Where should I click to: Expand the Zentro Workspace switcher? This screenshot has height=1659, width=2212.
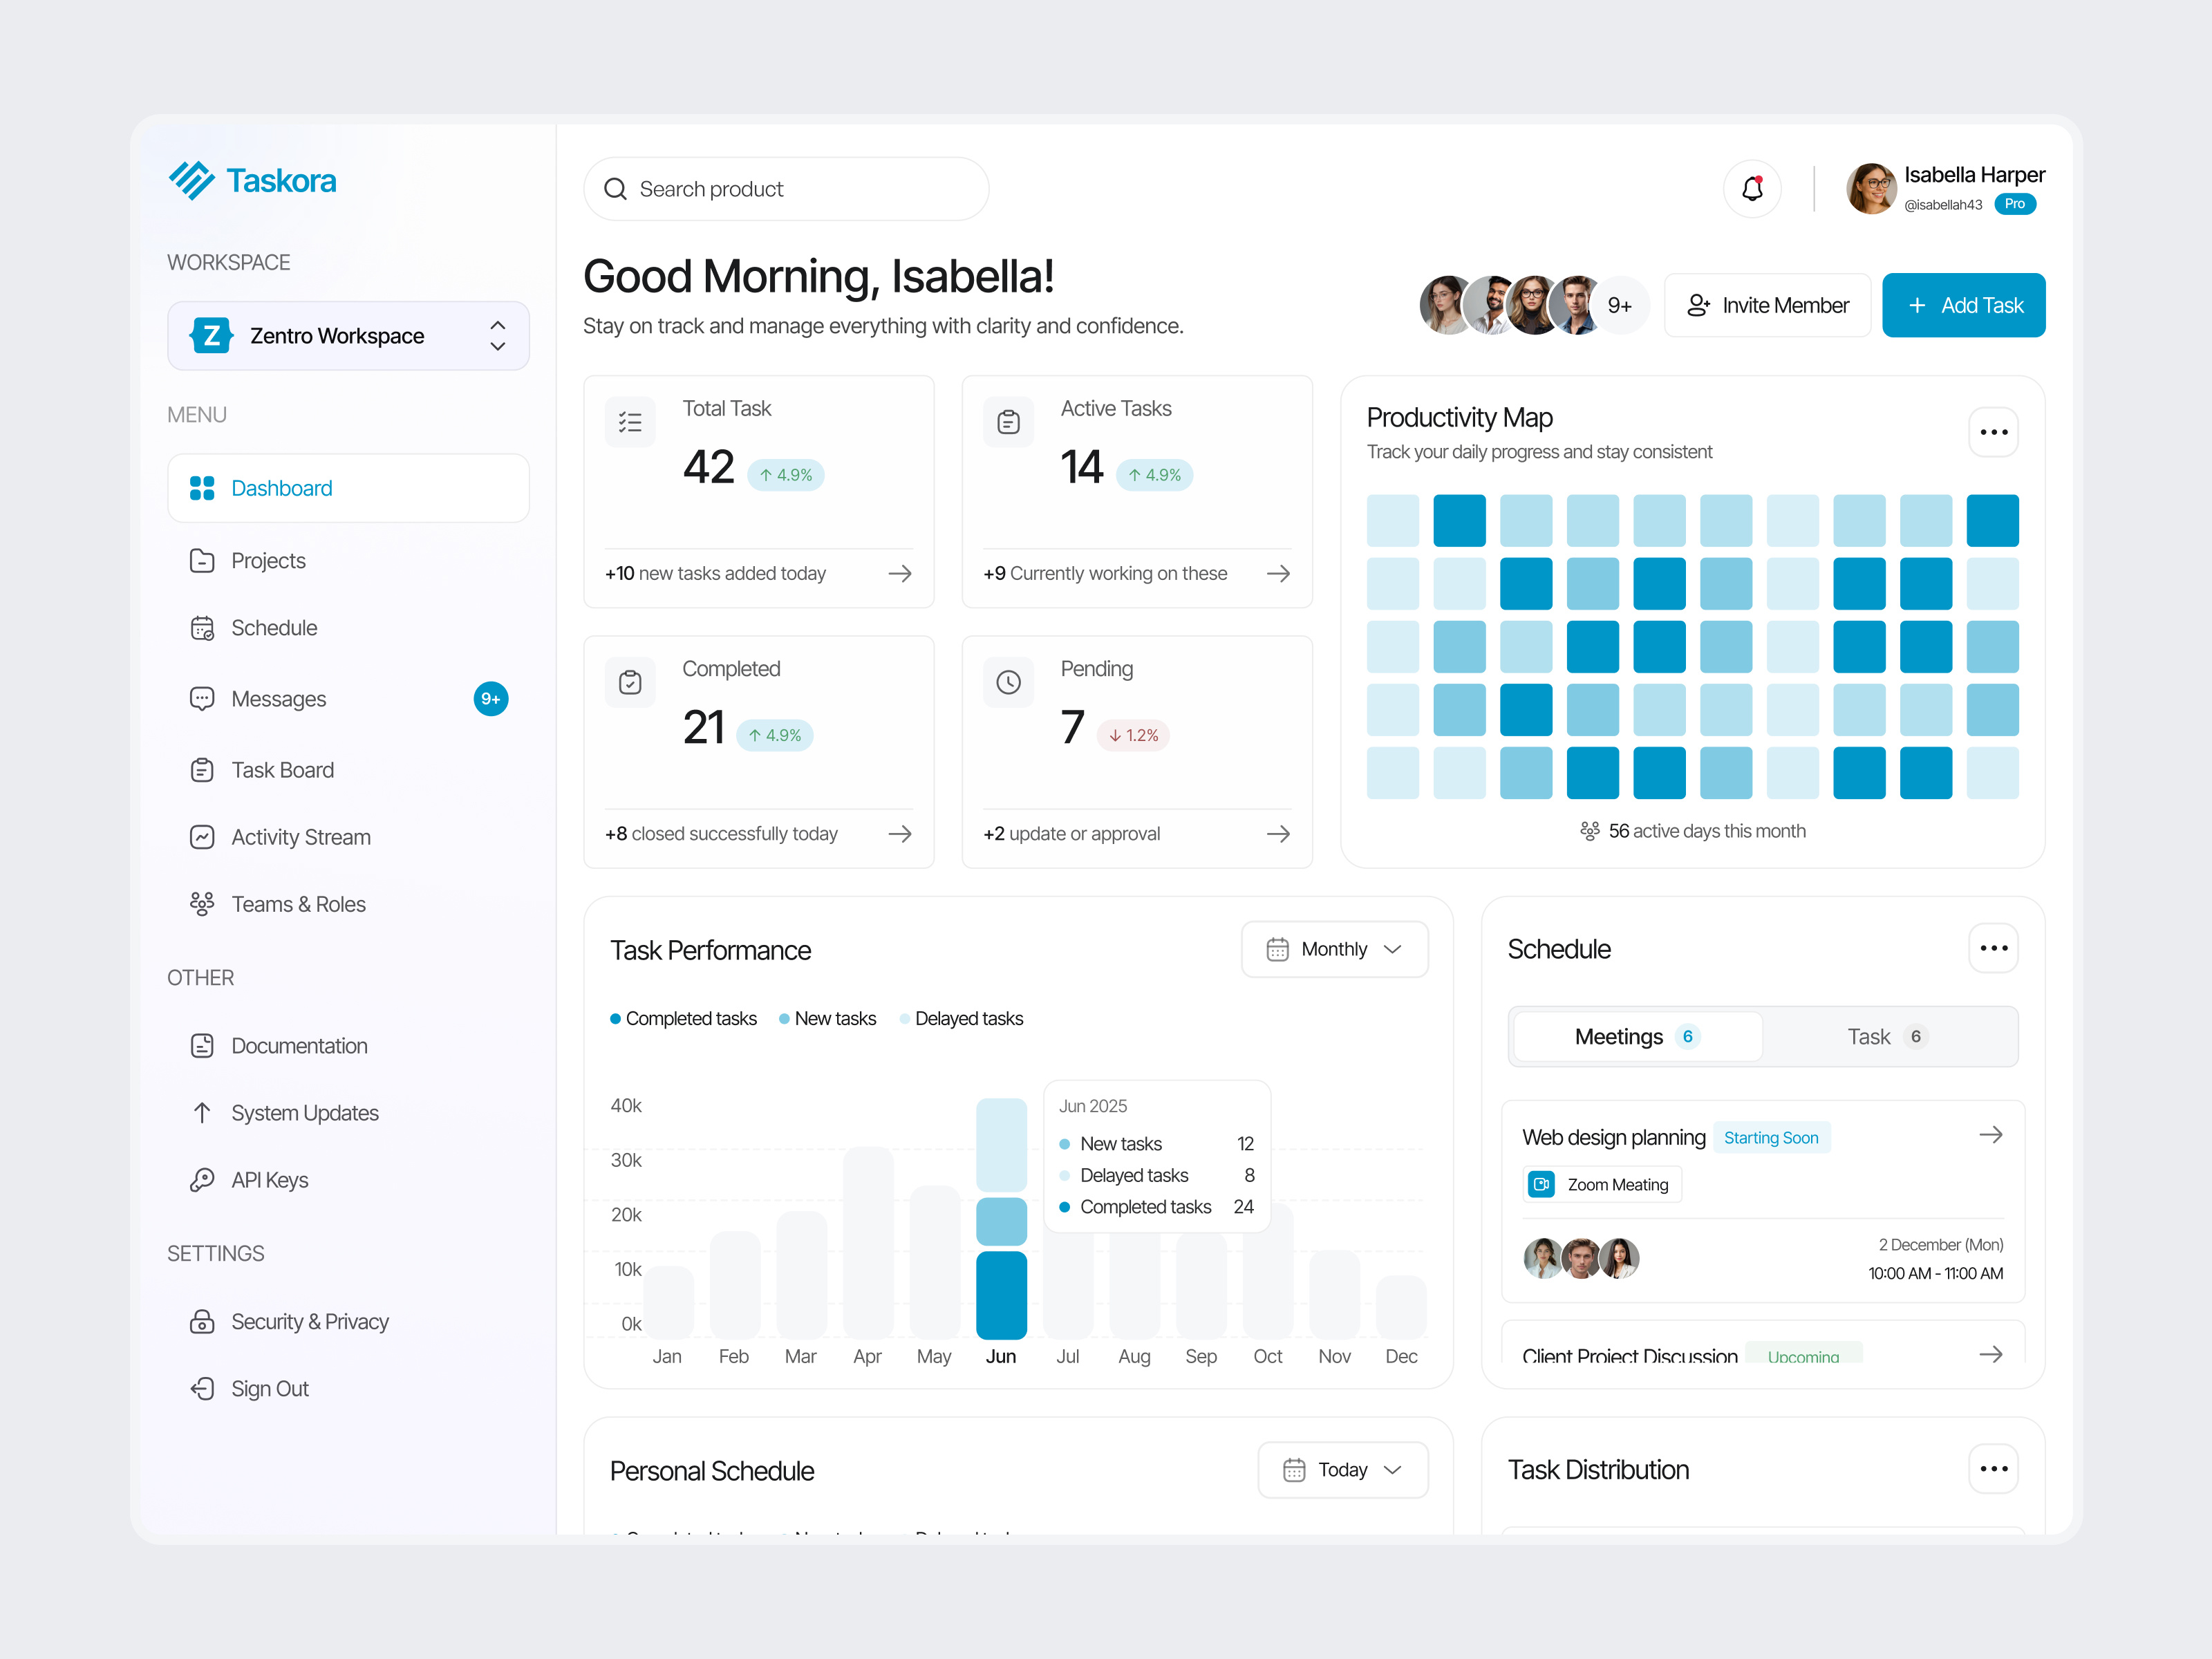click(497, 336)
